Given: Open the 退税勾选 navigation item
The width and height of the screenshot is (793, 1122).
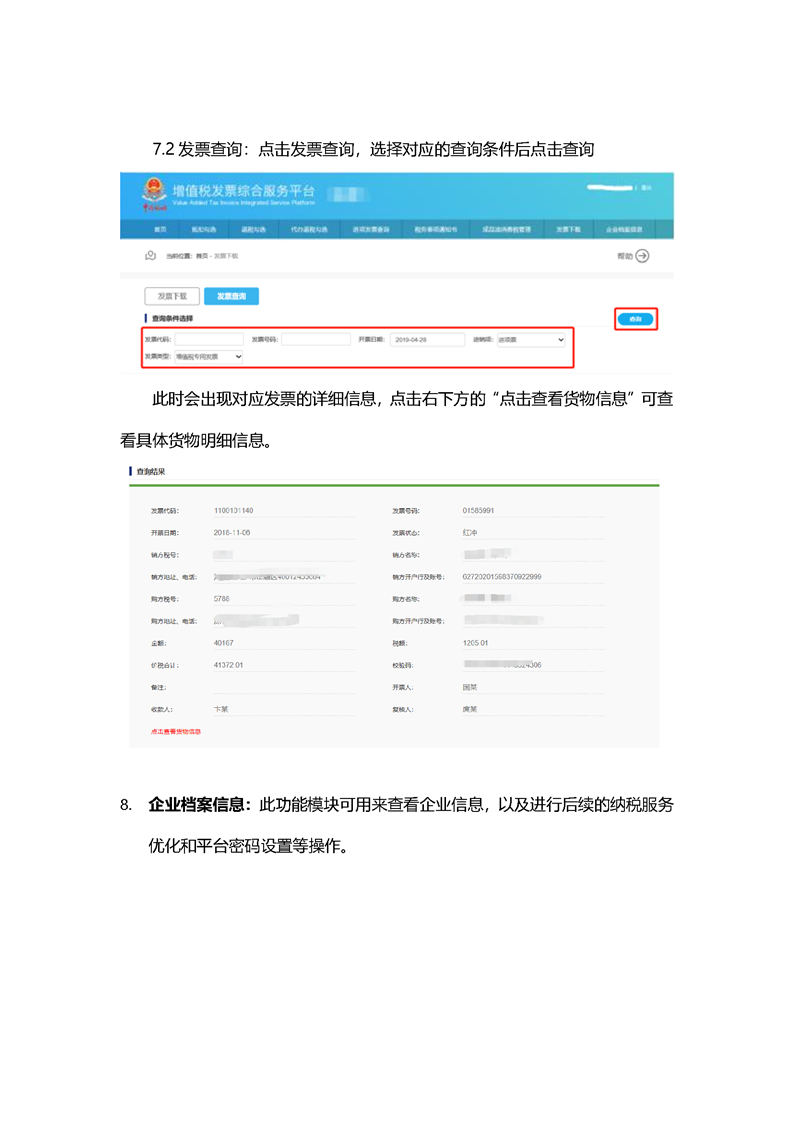Looking at the screenshot, I should (253, 230).
